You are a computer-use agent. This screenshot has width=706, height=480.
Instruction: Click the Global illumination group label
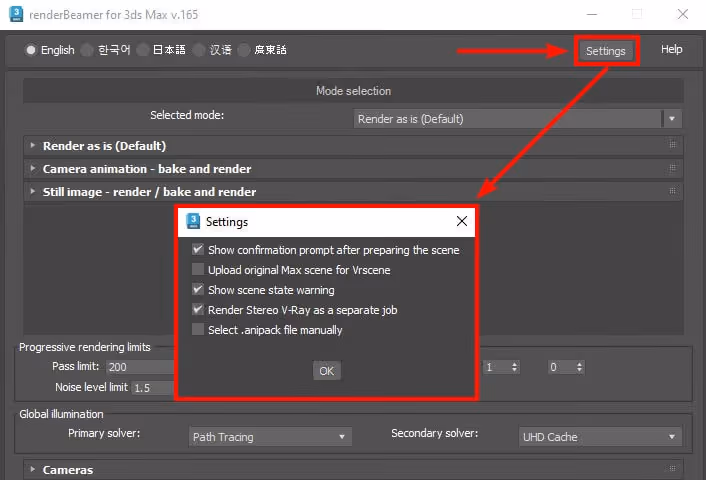[61, 414]
